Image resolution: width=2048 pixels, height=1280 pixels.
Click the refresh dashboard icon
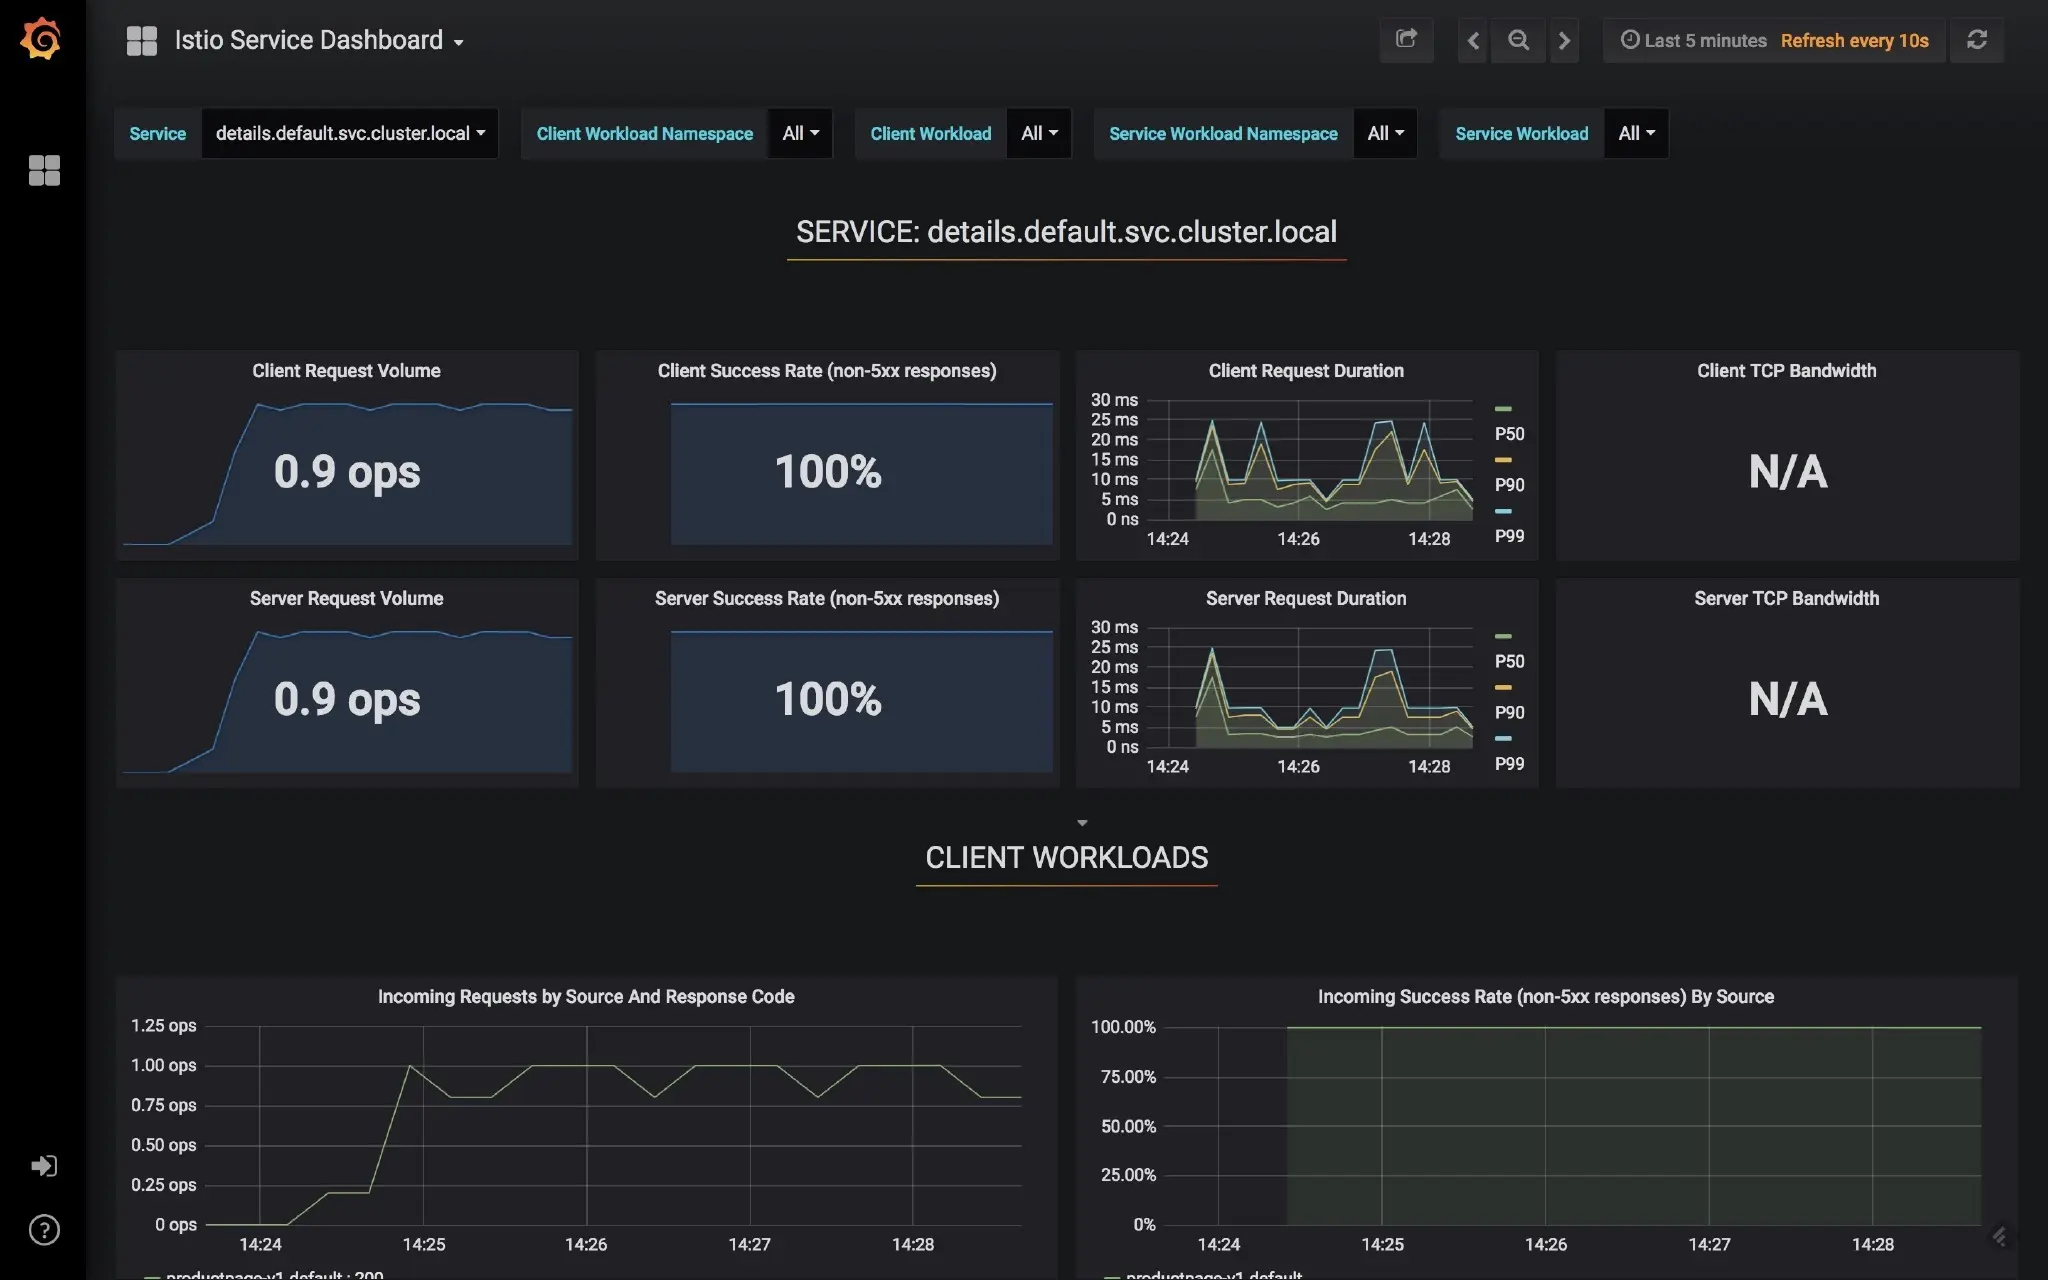pos(1976,40)
